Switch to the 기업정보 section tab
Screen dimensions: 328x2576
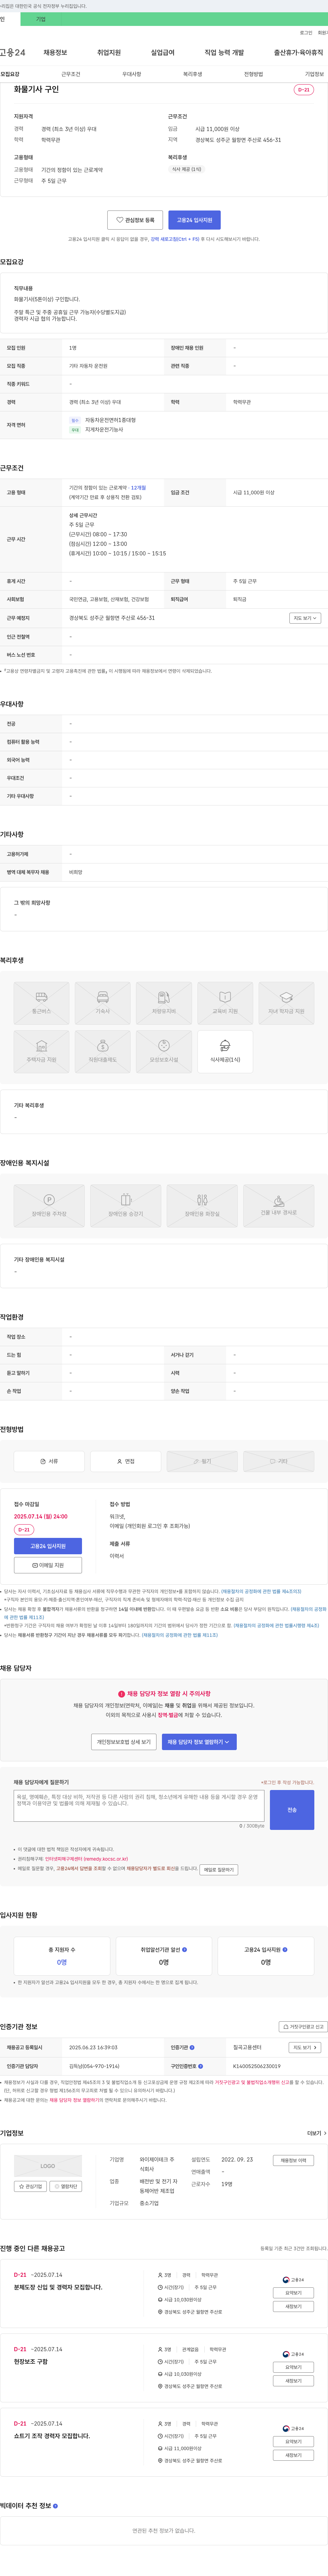(314, 74)
